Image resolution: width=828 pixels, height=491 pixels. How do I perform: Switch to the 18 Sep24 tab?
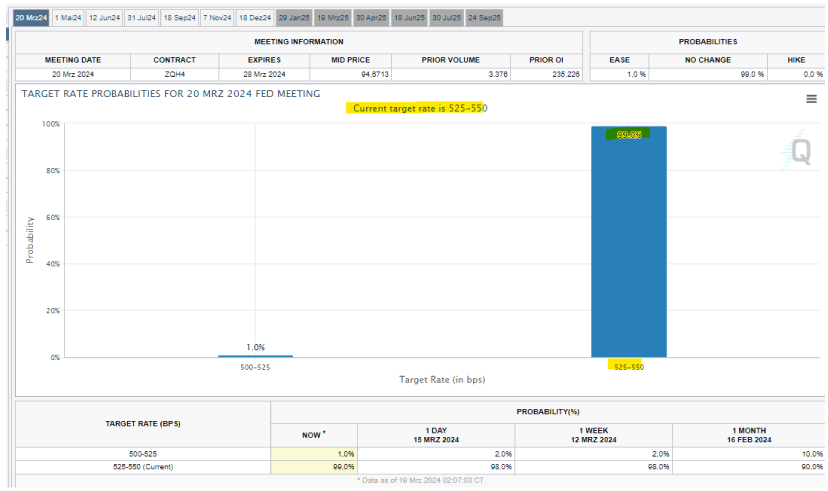tap(180, 18)
